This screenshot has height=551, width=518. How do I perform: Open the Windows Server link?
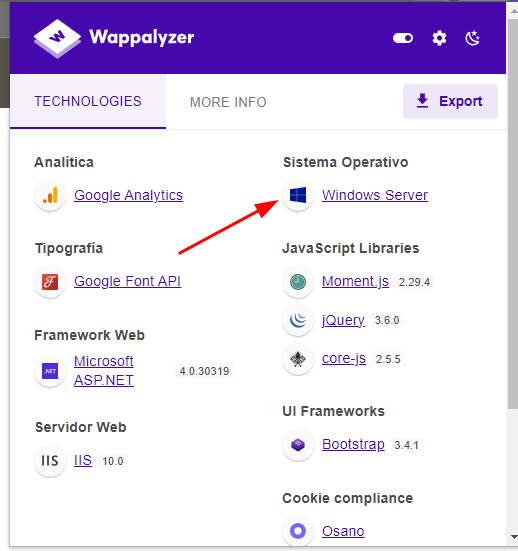pyautogui.click(x=375, y=195)
